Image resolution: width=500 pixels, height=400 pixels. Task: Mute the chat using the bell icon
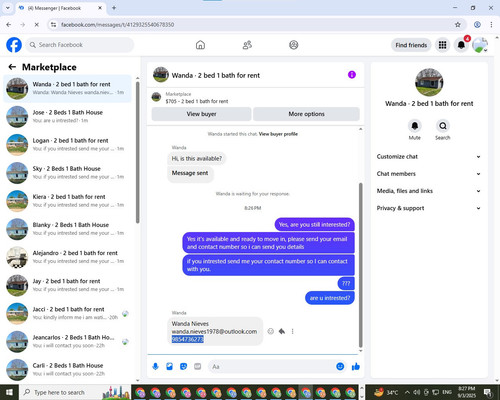[x=415, y=126]
